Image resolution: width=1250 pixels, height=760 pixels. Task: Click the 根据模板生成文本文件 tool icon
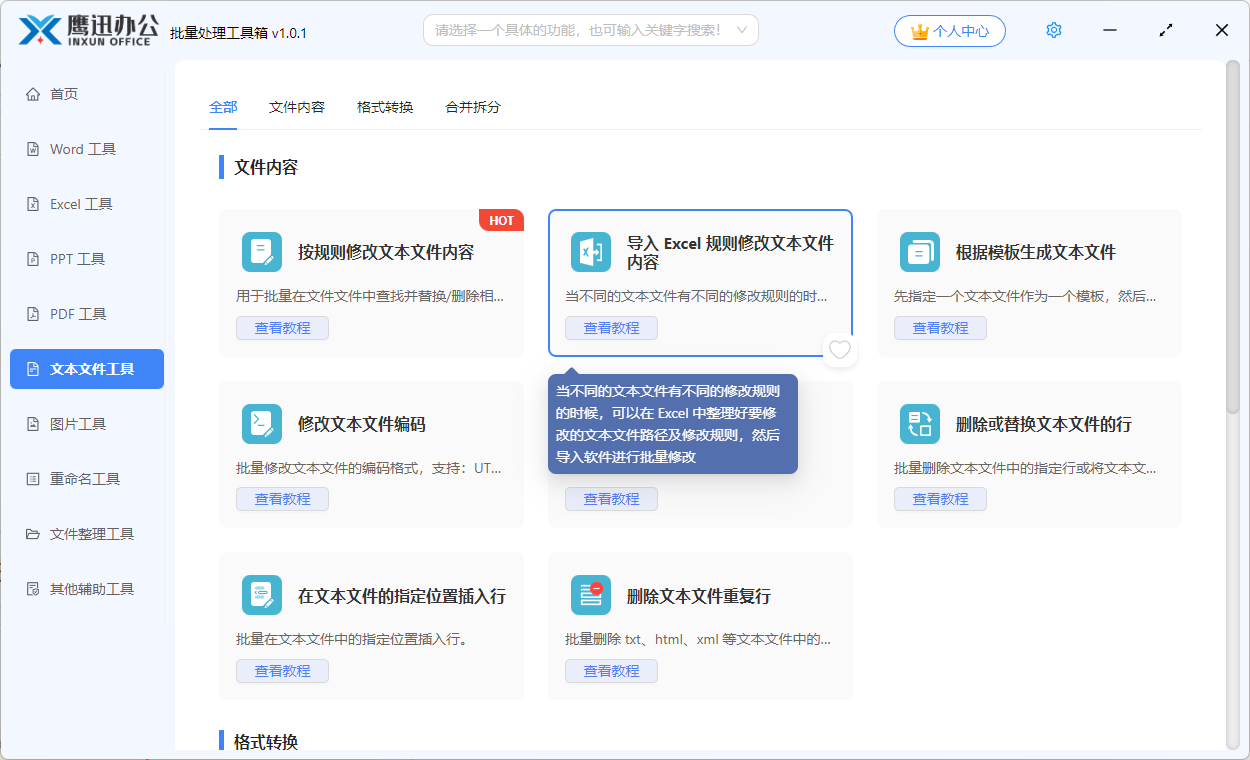click(920, 252)
